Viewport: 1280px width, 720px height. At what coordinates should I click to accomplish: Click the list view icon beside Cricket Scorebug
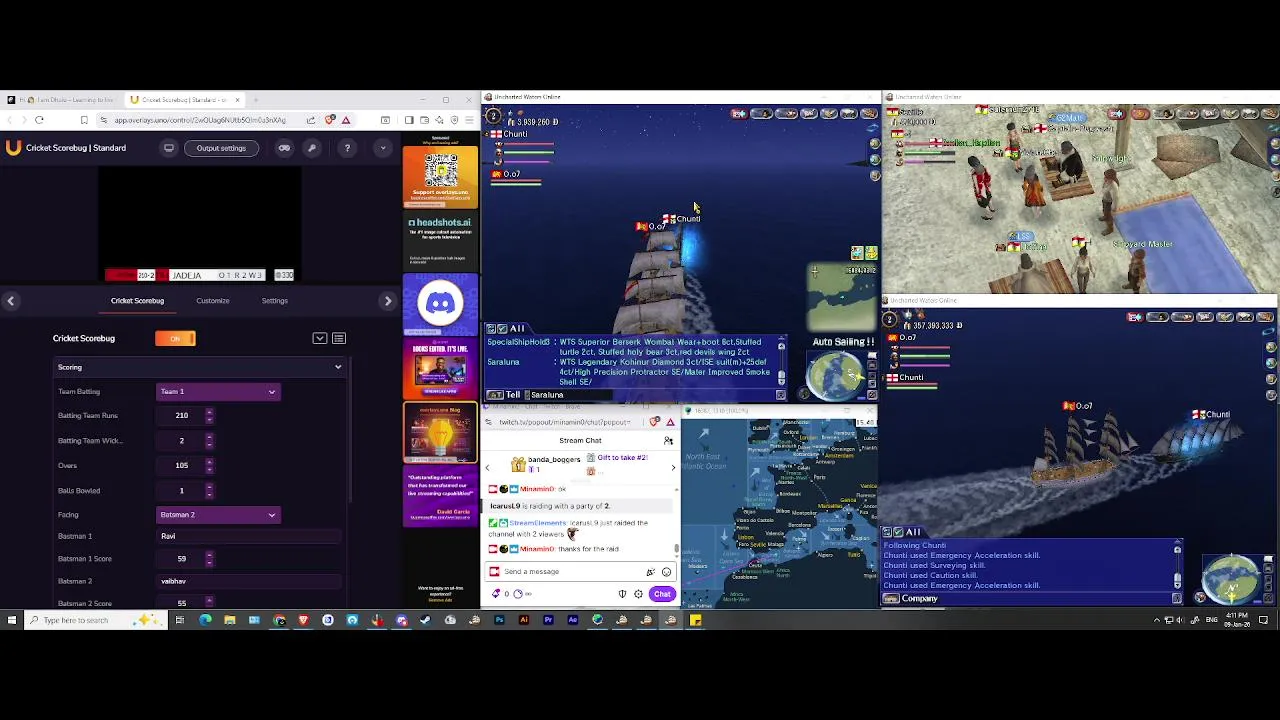tap(339, 338)
